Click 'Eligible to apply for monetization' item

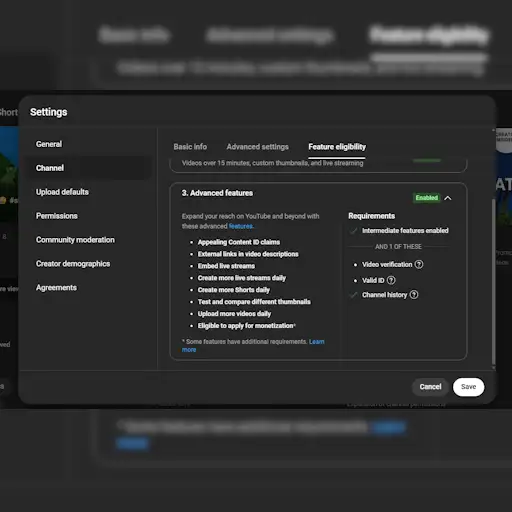tap(247, 326)
